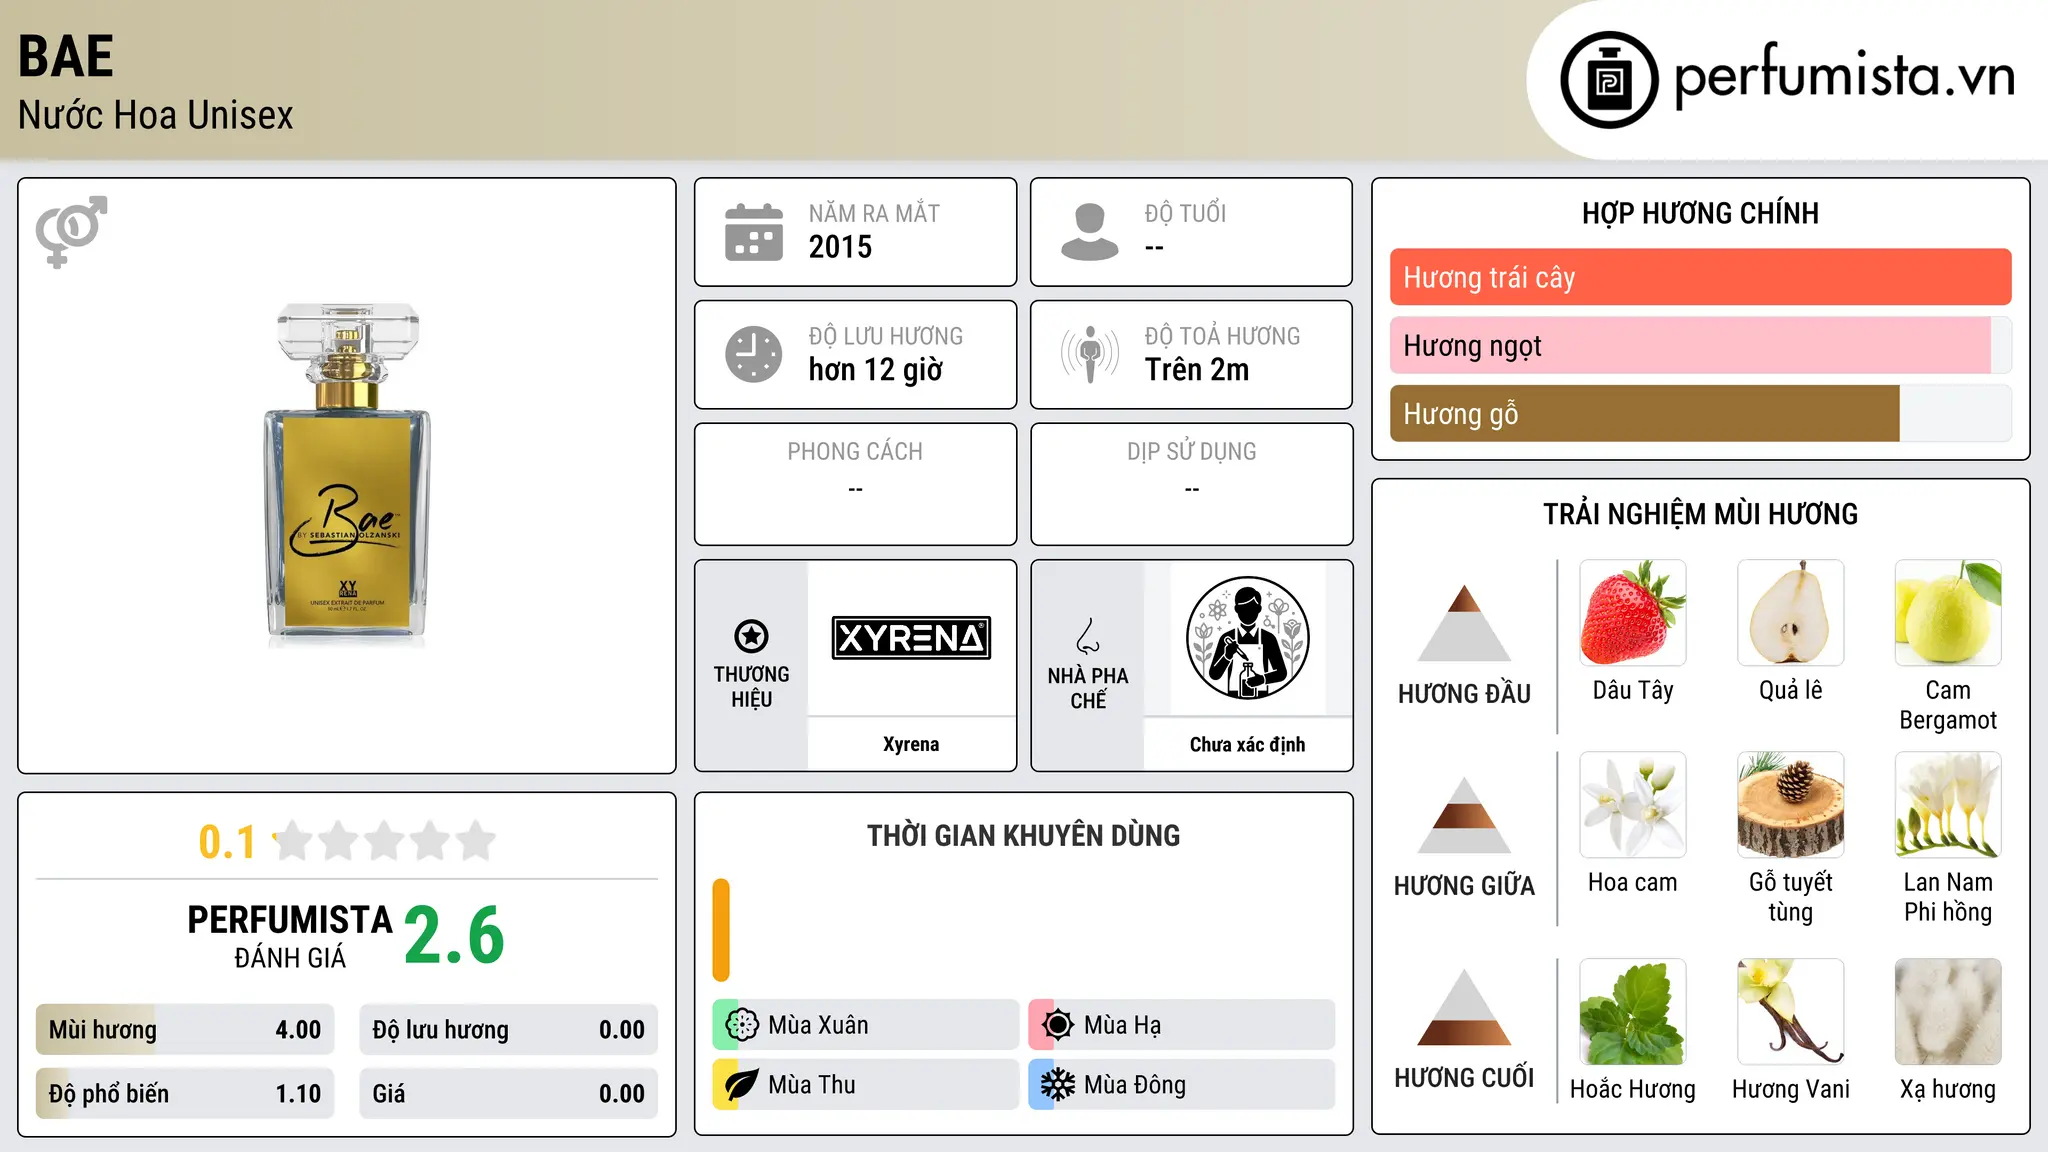Viewport: 2048px width, 1152px height.
Task: Select the Mùa Xuân season button
Action: coord(866,1025)
